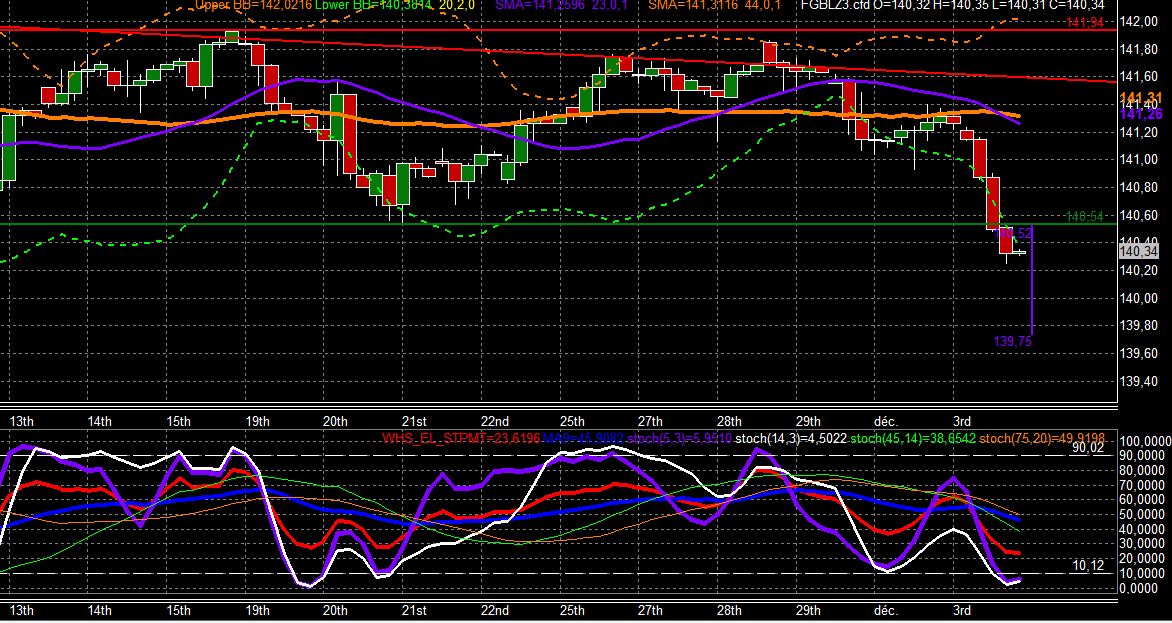Viewport: 1172px width, 623px height.
Task: Click '140,00' on the price axis
Action: 1138,299
